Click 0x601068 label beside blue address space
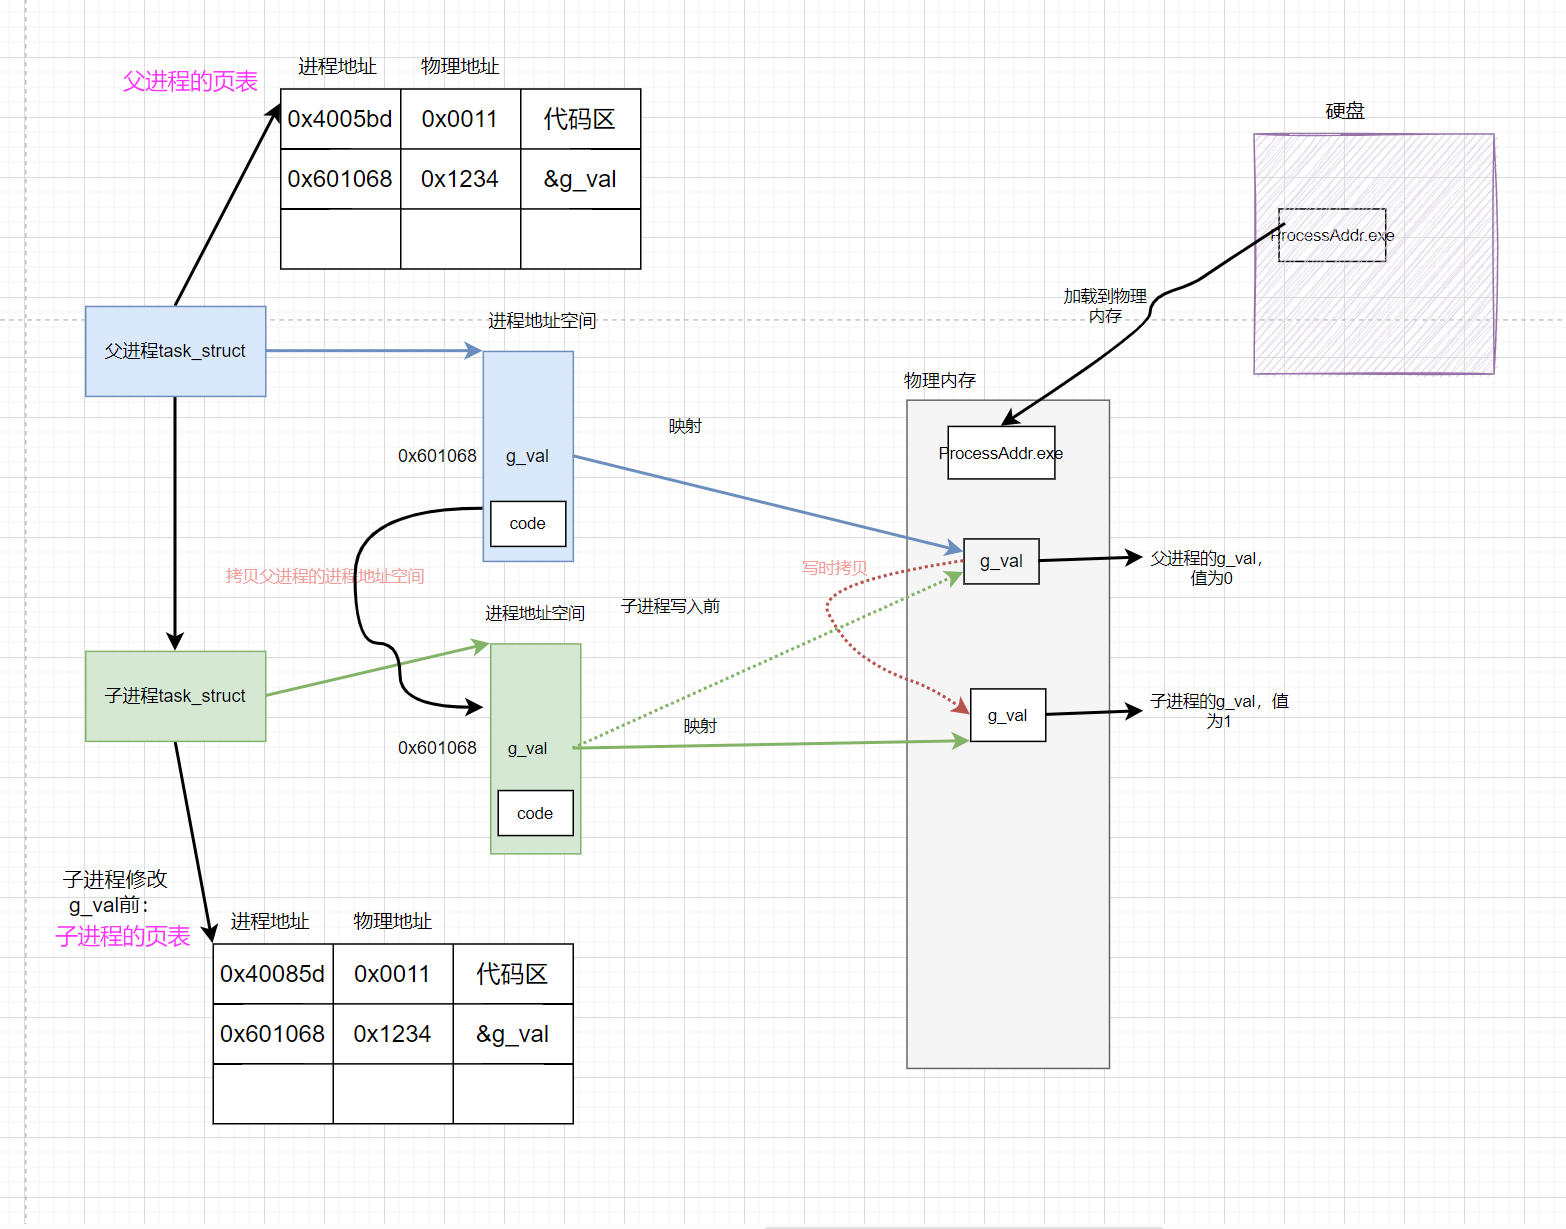1566x1229 pixels. 437,456
